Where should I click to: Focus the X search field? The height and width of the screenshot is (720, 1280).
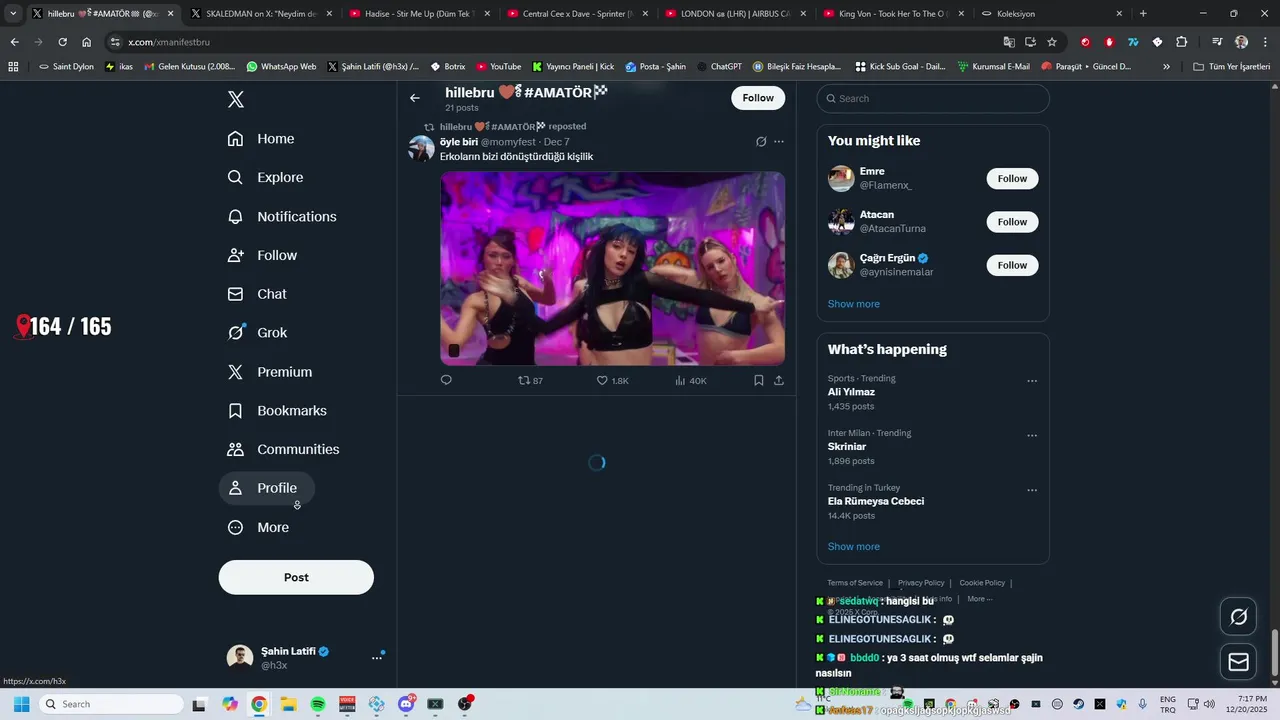pyautogui.click(x=933, y=99)
